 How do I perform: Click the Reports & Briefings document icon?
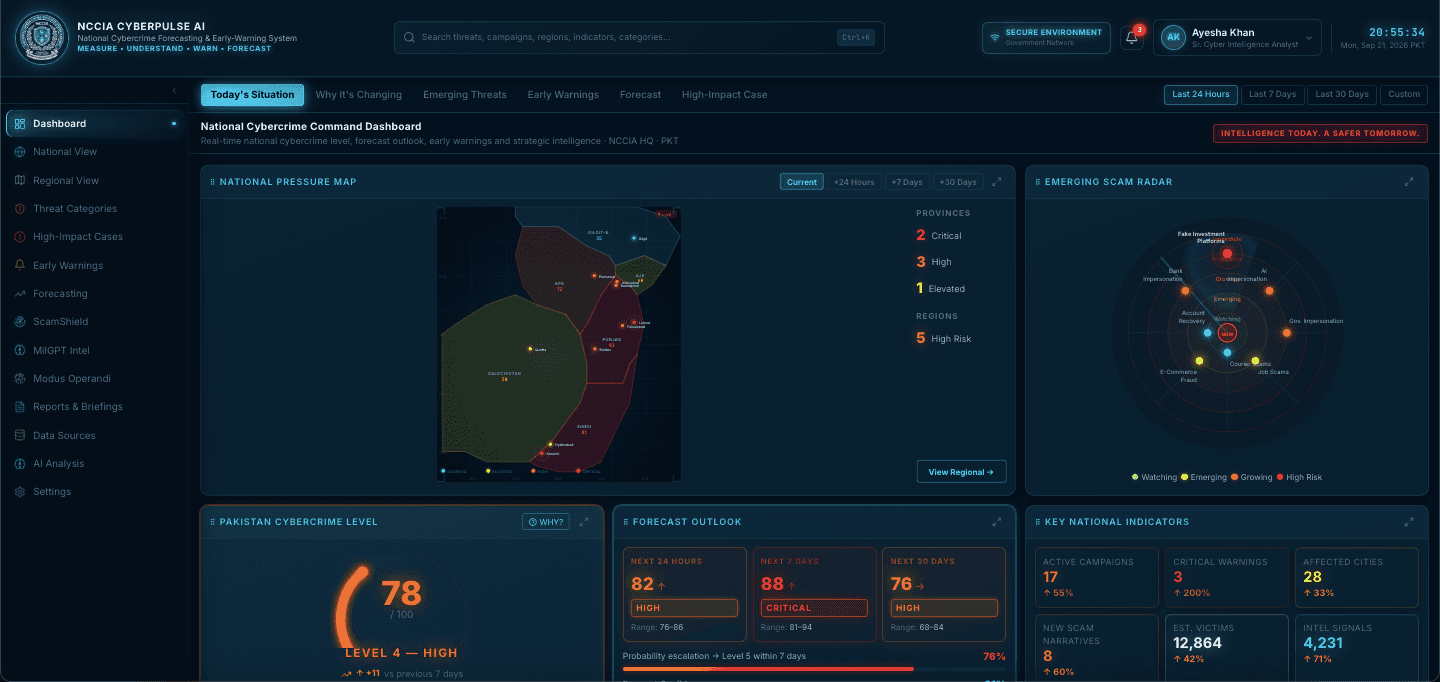20,407
